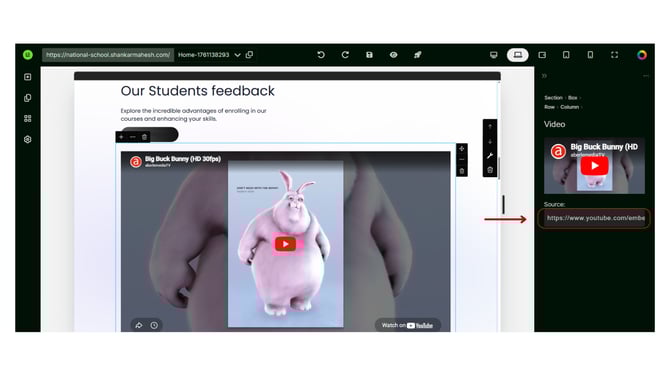Select the Our Students feedback heading
The width and height of the screenshot is (670, 376).
[x=197, y=91]
